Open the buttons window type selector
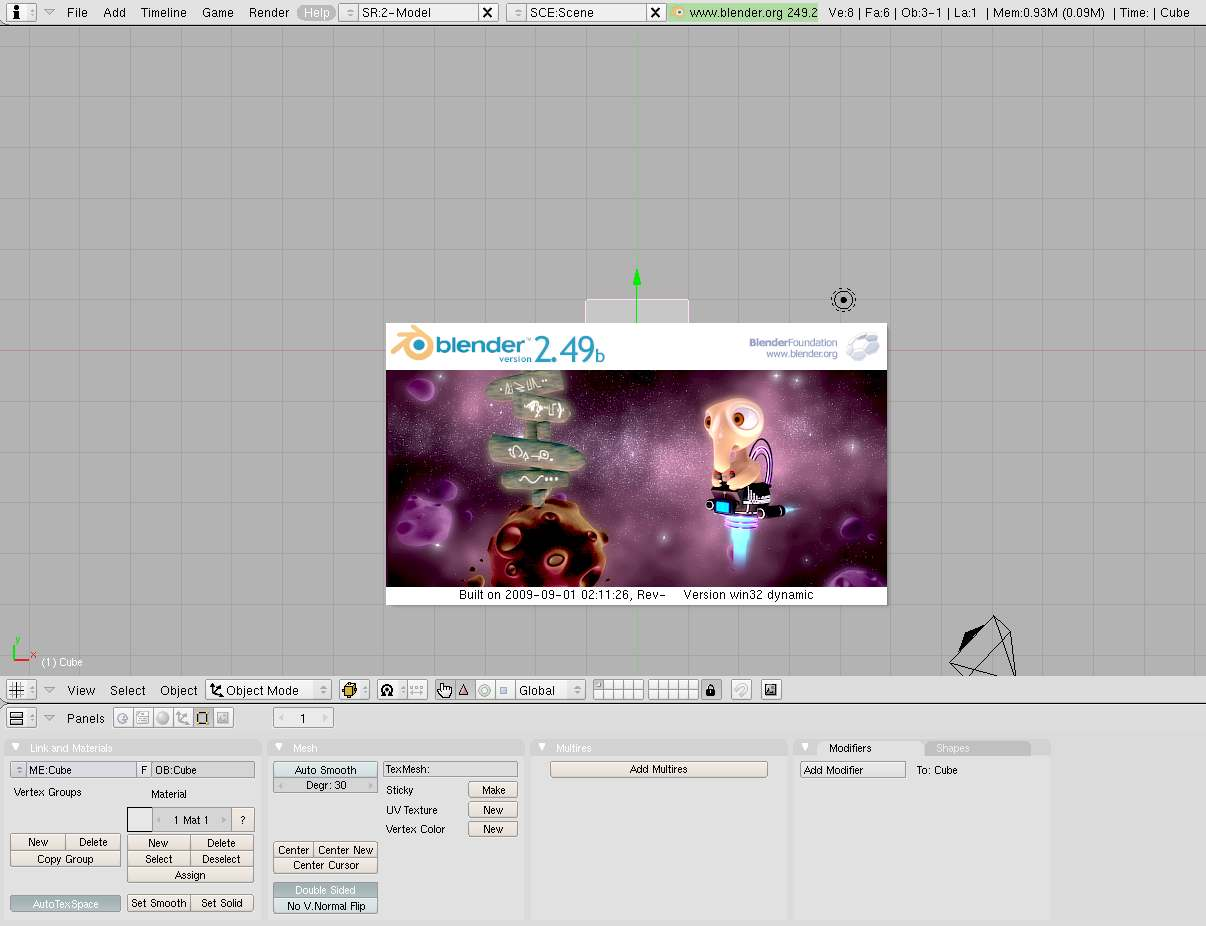The image size is (1206, 926). tap(21, 718)
